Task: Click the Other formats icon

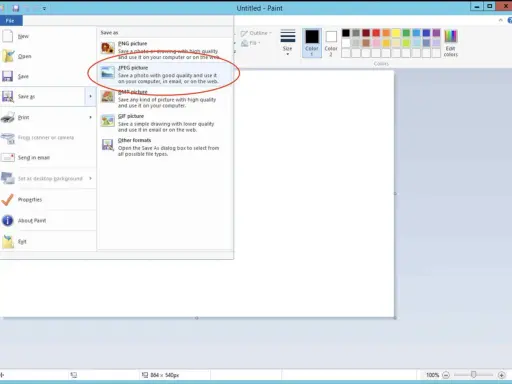Action: (108, 145)
